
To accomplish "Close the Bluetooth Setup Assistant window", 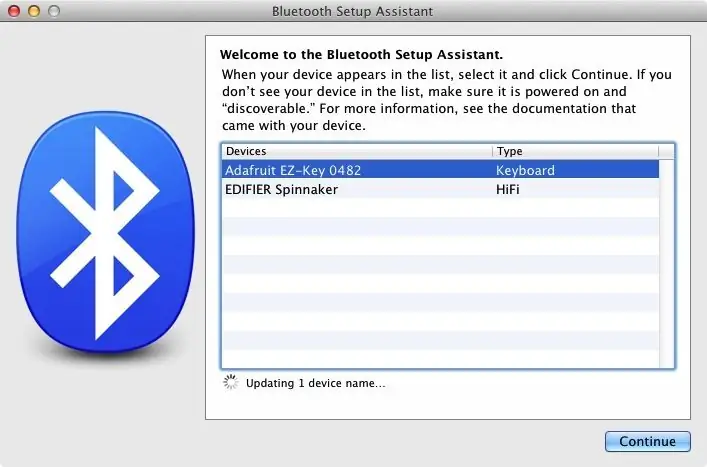I will point(14,11).
